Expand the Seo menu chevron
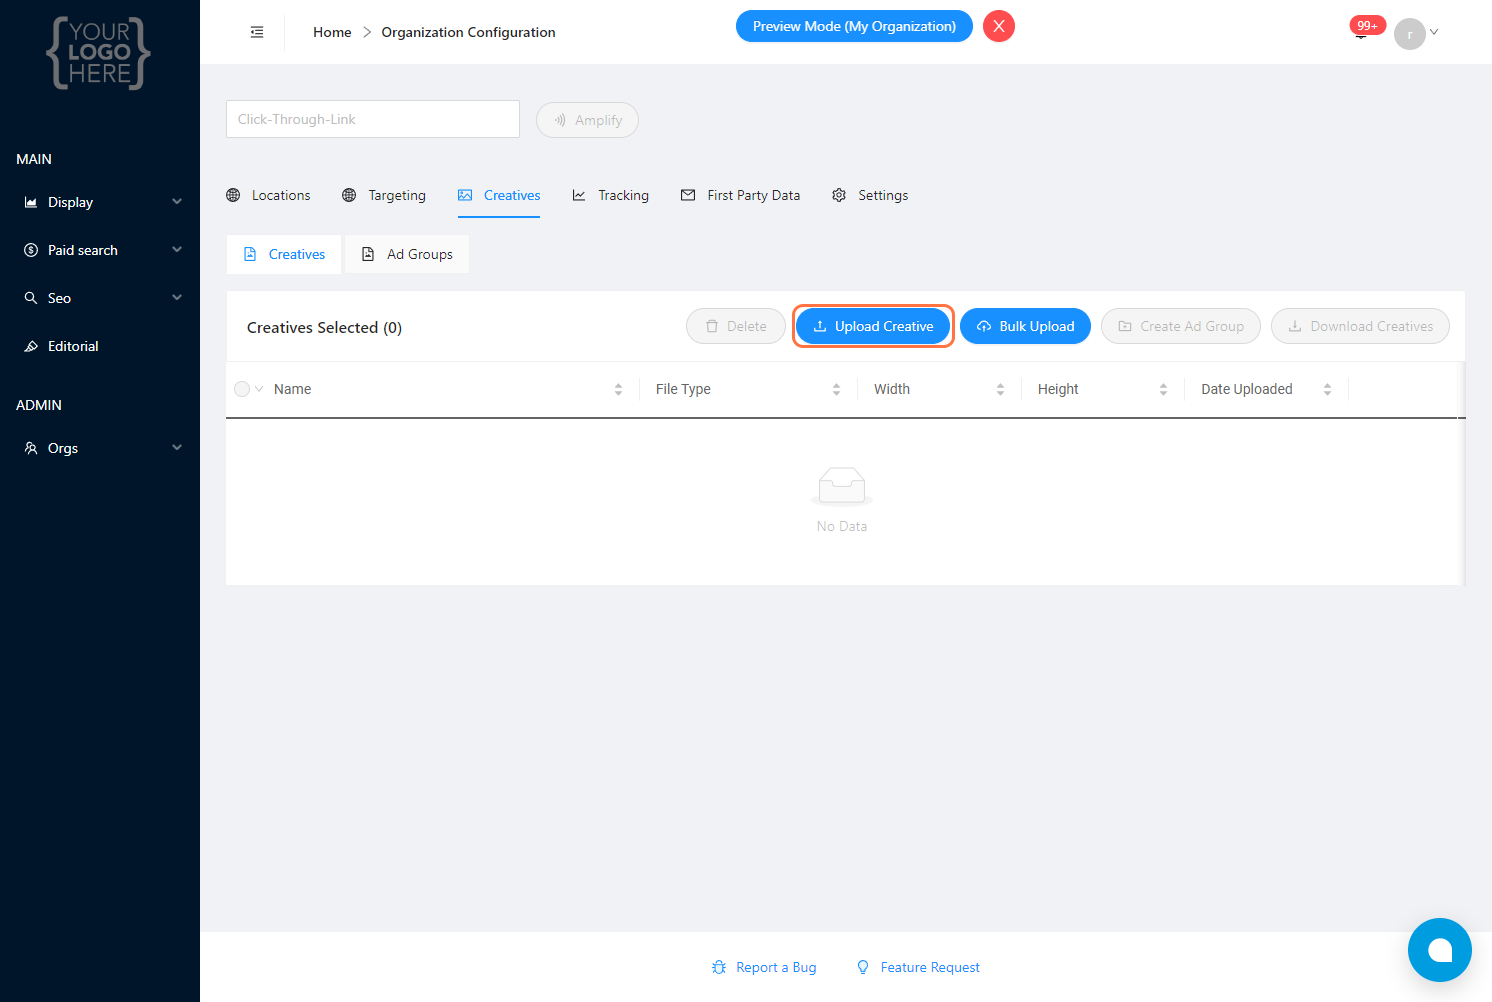The image size is (1492, 1002). coord(177,298)
